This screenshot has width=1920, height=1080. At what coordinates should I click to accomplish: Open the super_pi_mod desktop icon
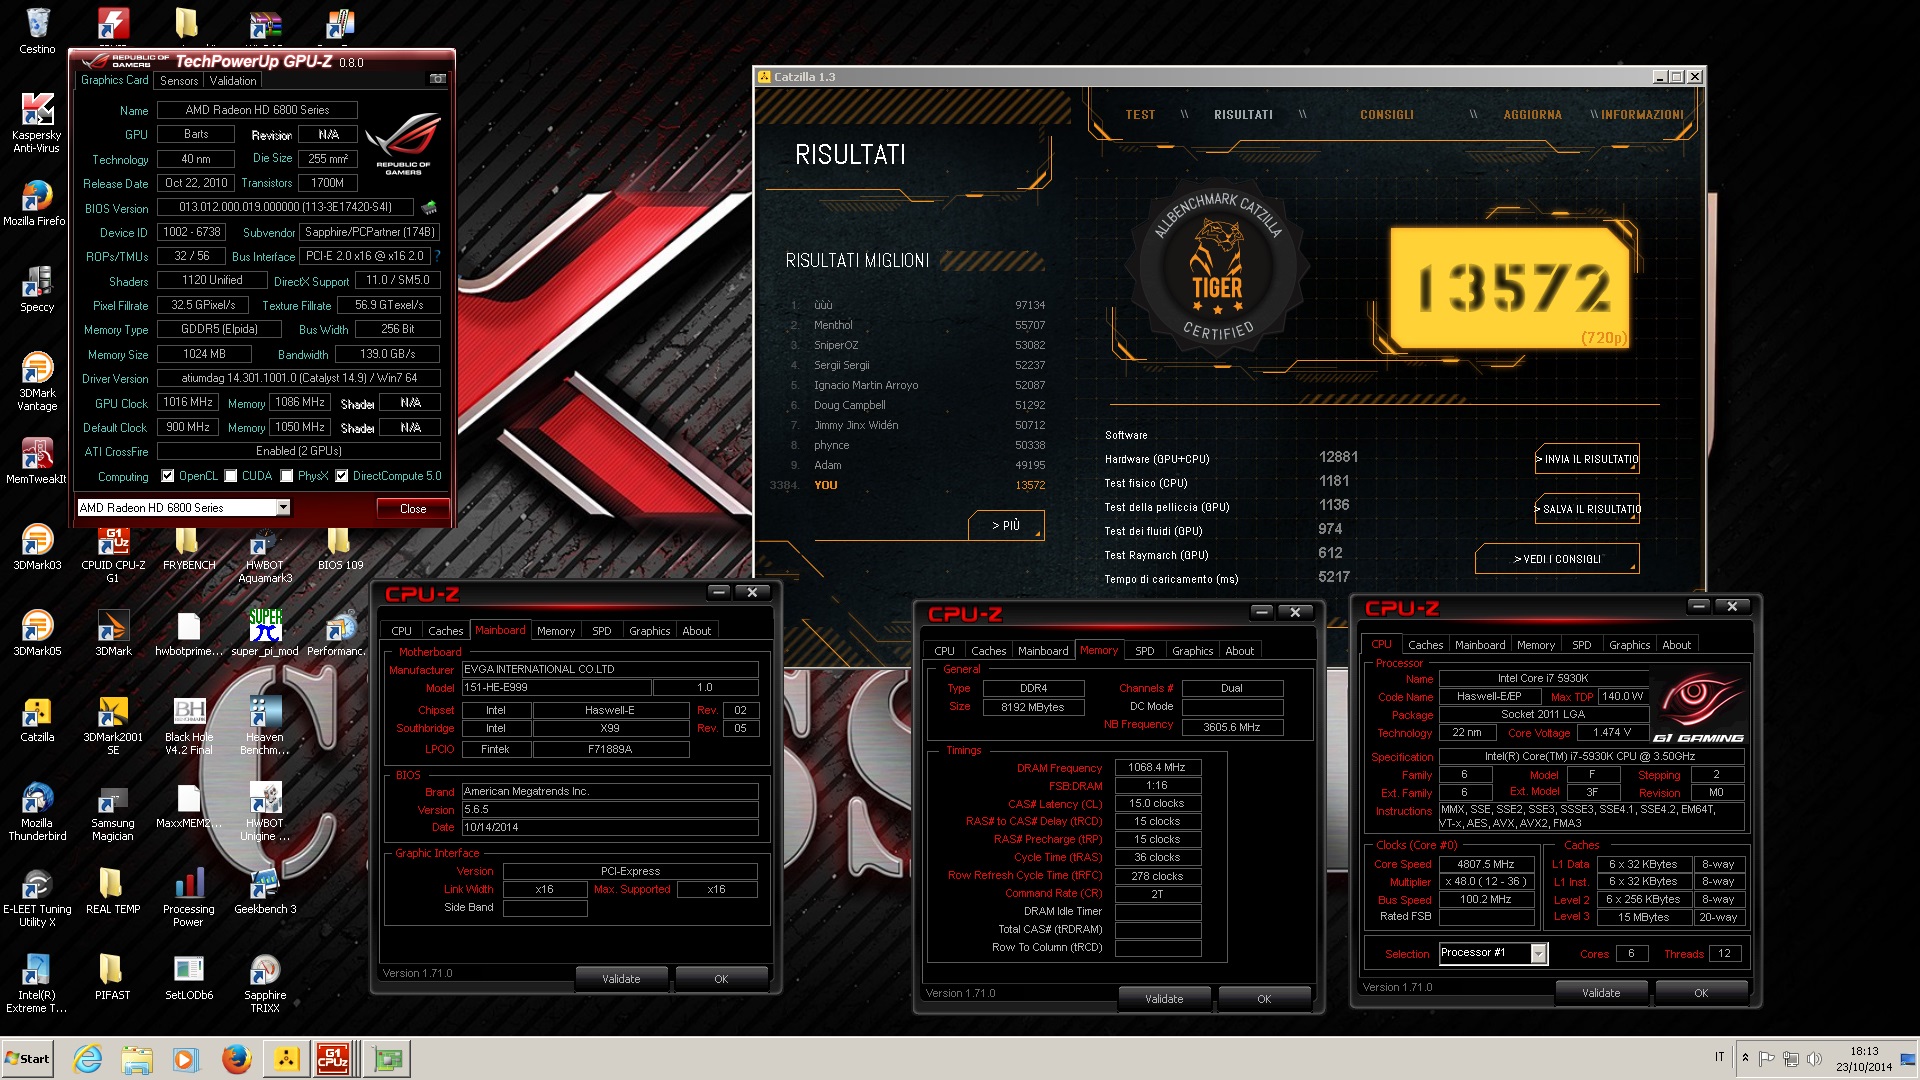(x=265, y=633)
